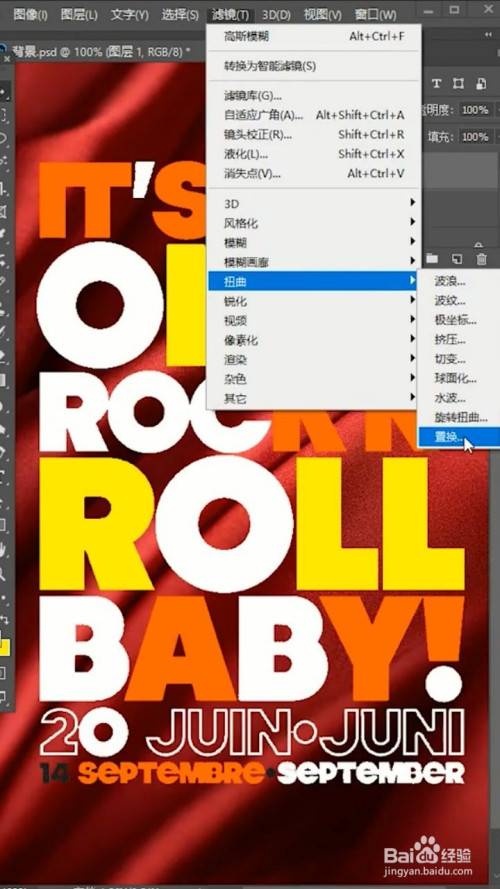Select the Rectangle shape tool
Image resolution: width=500 pixels, height=889 pixels.
coord(3,525)
